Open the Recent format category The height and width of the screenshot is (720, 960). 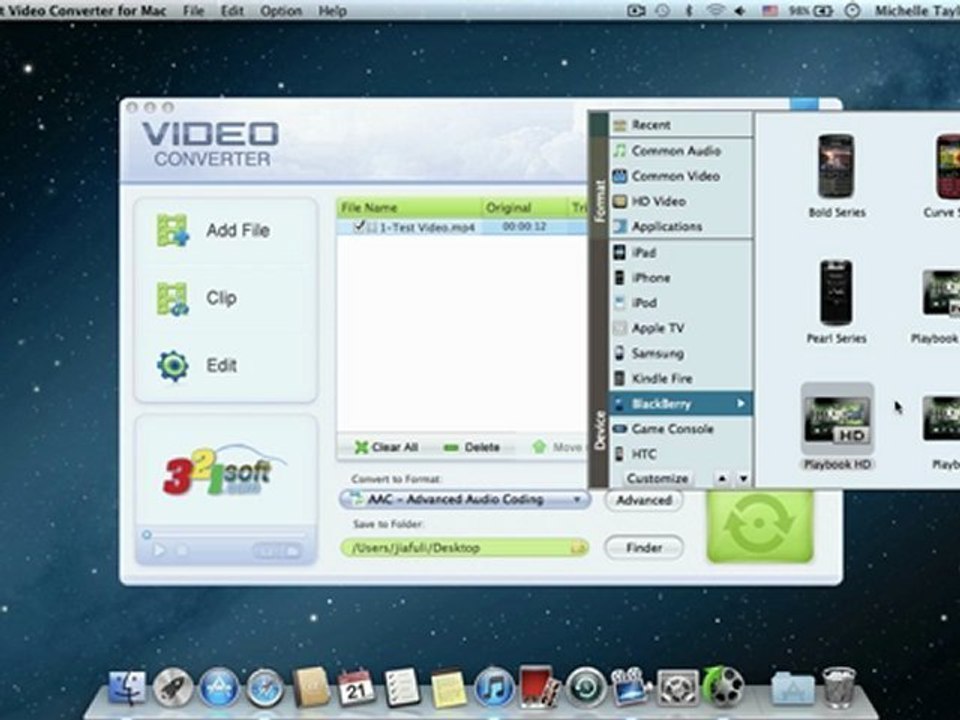click(x=681, y=125)
